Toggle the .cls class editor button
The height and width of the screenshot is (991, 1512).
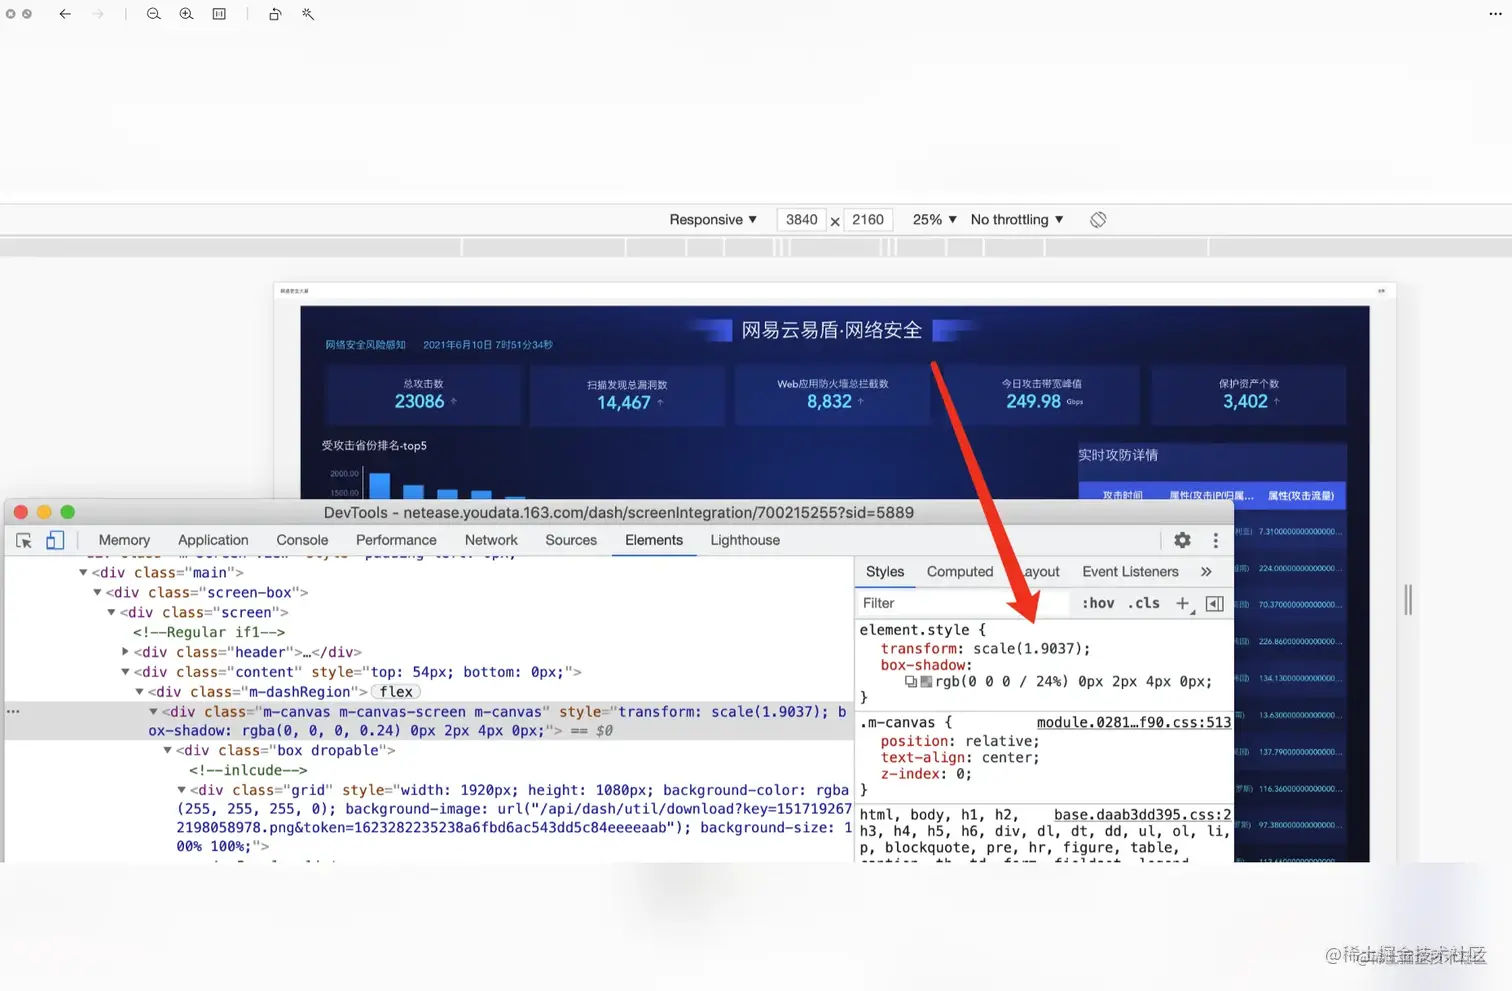pyautogui.click(x=1144, y=603)
